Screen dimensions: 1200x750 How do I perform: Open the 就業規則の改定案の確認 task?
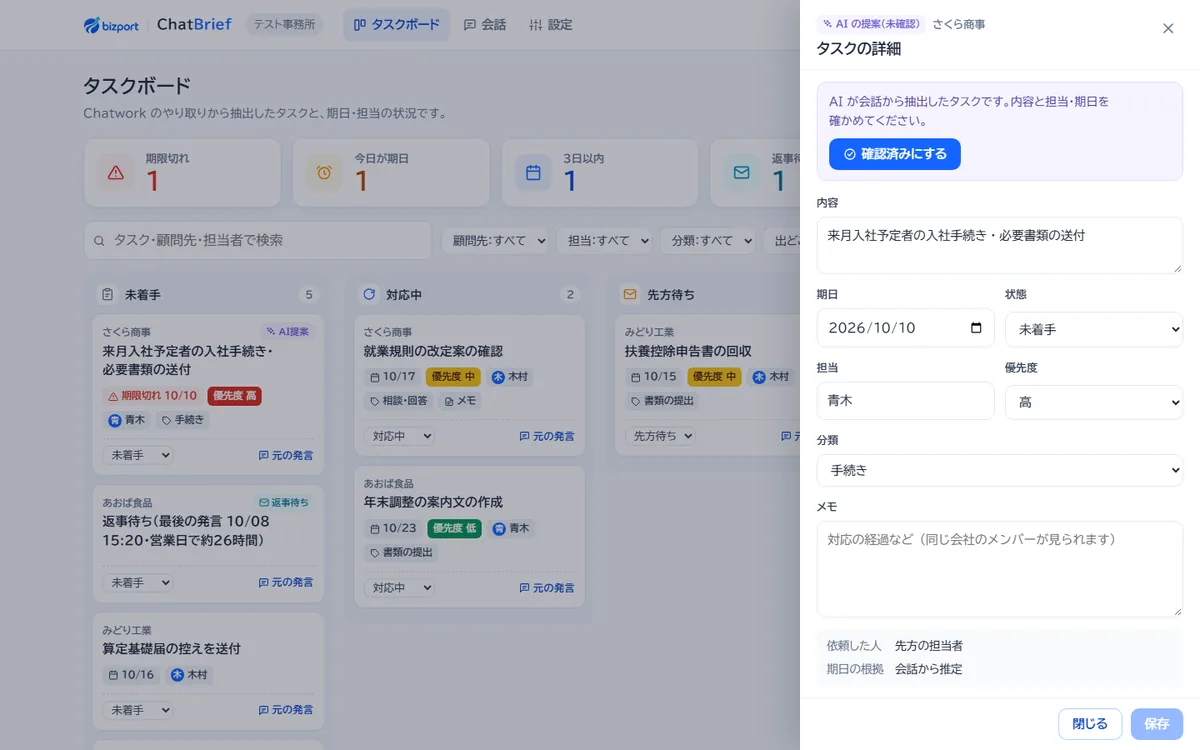pos(433,352)
